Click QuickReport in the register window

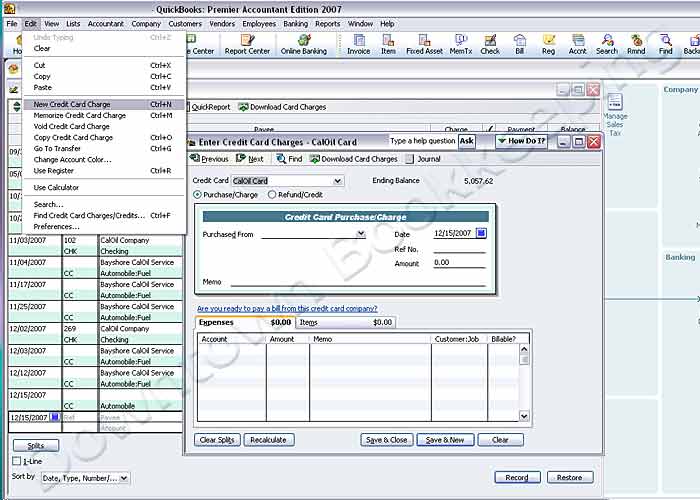208,107
